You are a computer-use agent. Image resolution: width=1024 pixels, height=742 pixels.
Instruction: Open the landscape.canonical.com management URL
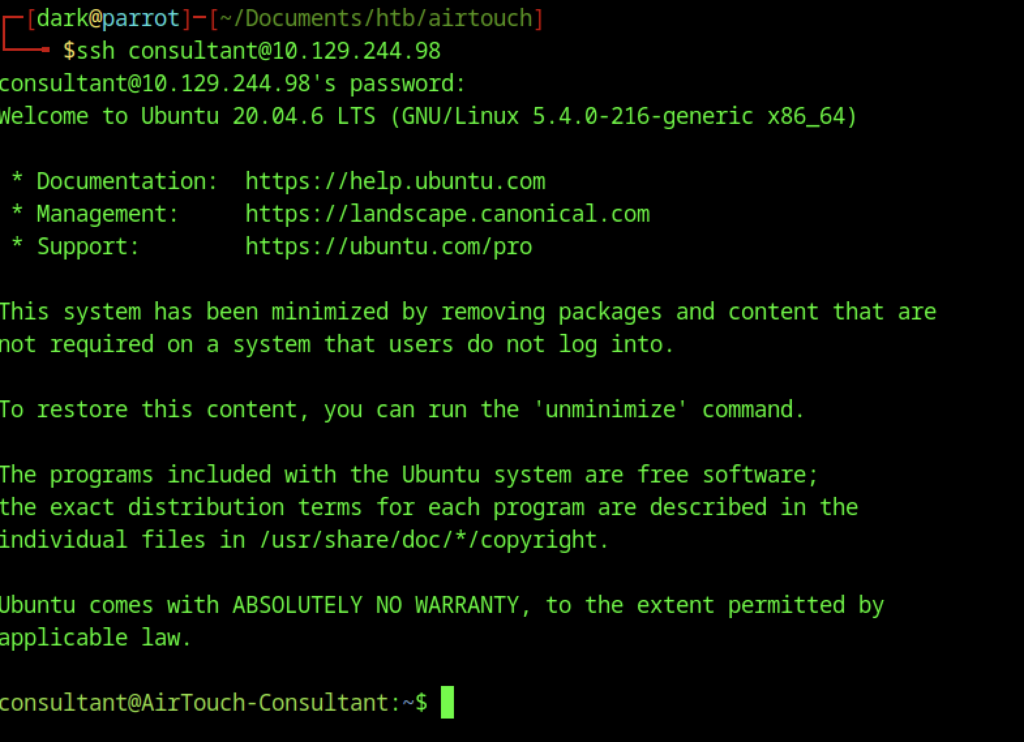(447, 214)
